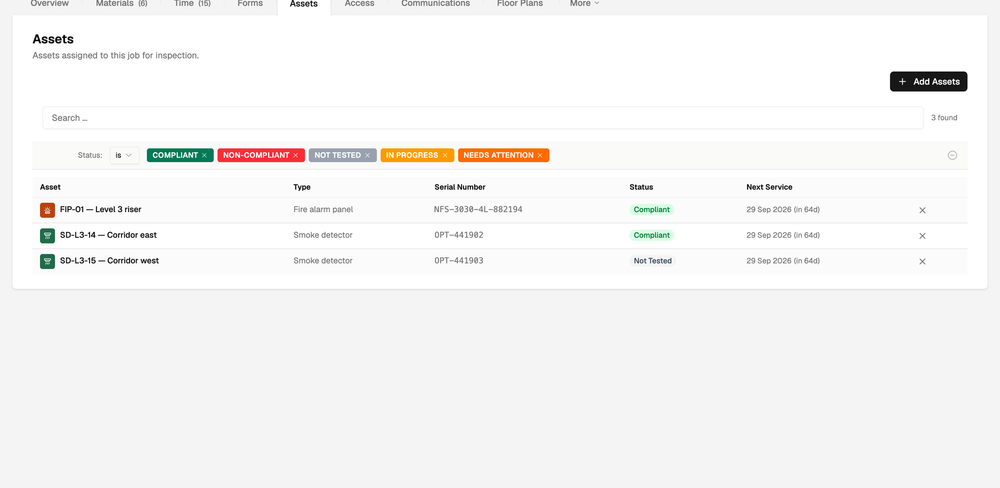Image resolution: width=1000 pixels, height=488 pixels.
Task: Remove FIP-01 Level 3 riser from job
Action: [x=922, y=210]
